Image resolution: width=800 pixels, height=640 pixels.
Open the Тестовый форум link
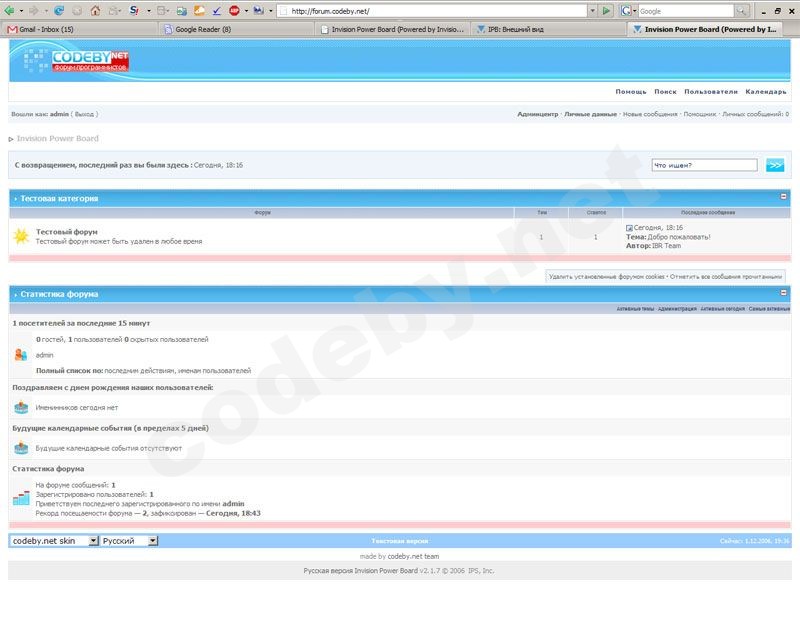[66, 232]
